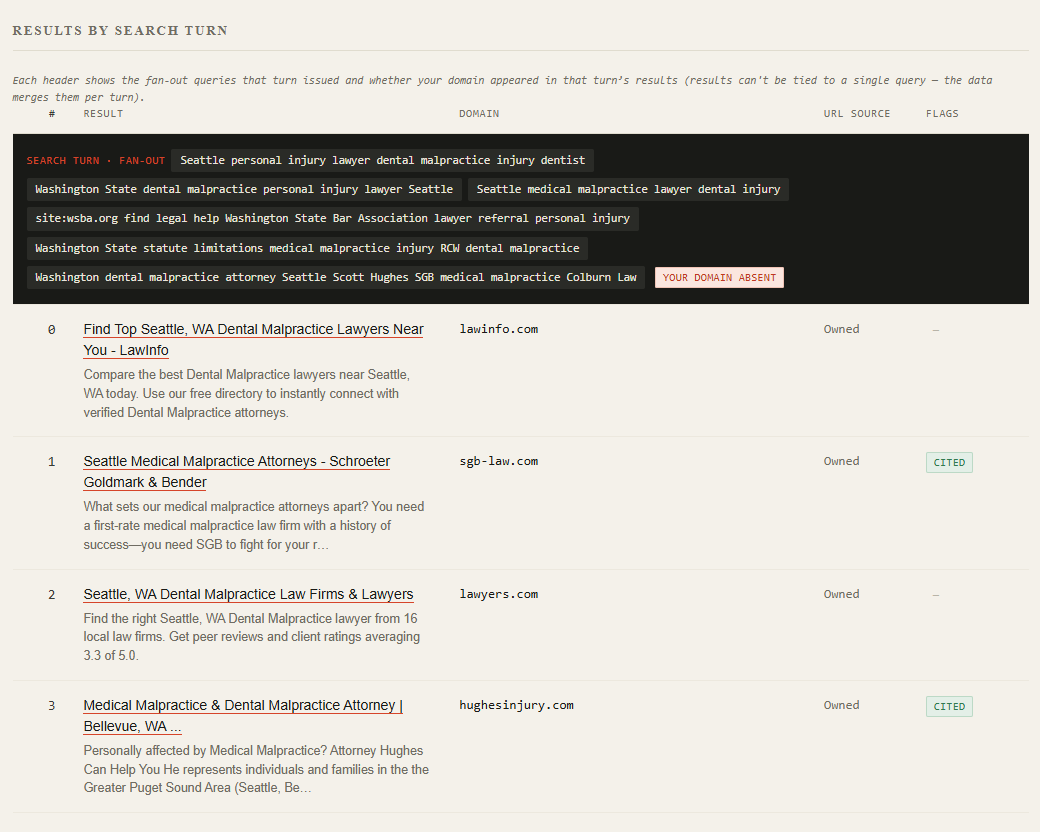The width and height of the screenshot is (1040, 832).
Task: Click 'Owned' in the sgb-law.com row
Action: coord(842,461)
